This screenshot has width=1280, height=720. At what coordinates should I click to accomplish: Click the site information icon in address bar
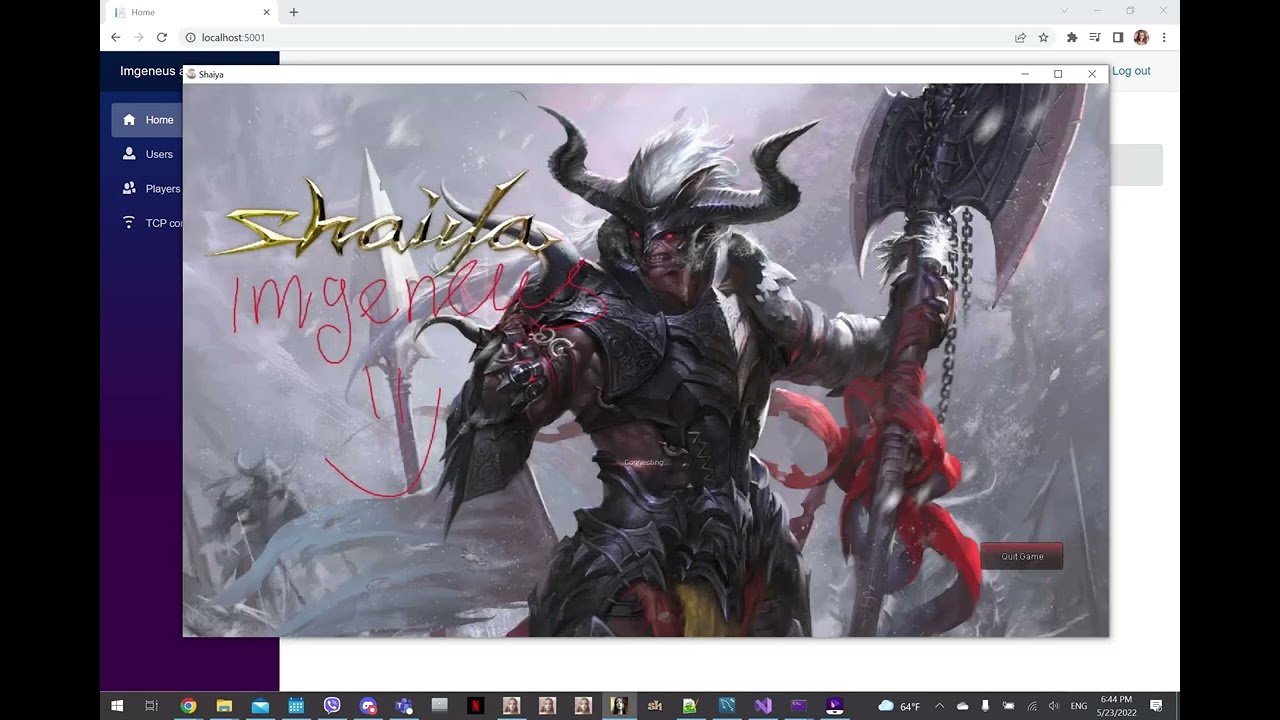[190, 37]
